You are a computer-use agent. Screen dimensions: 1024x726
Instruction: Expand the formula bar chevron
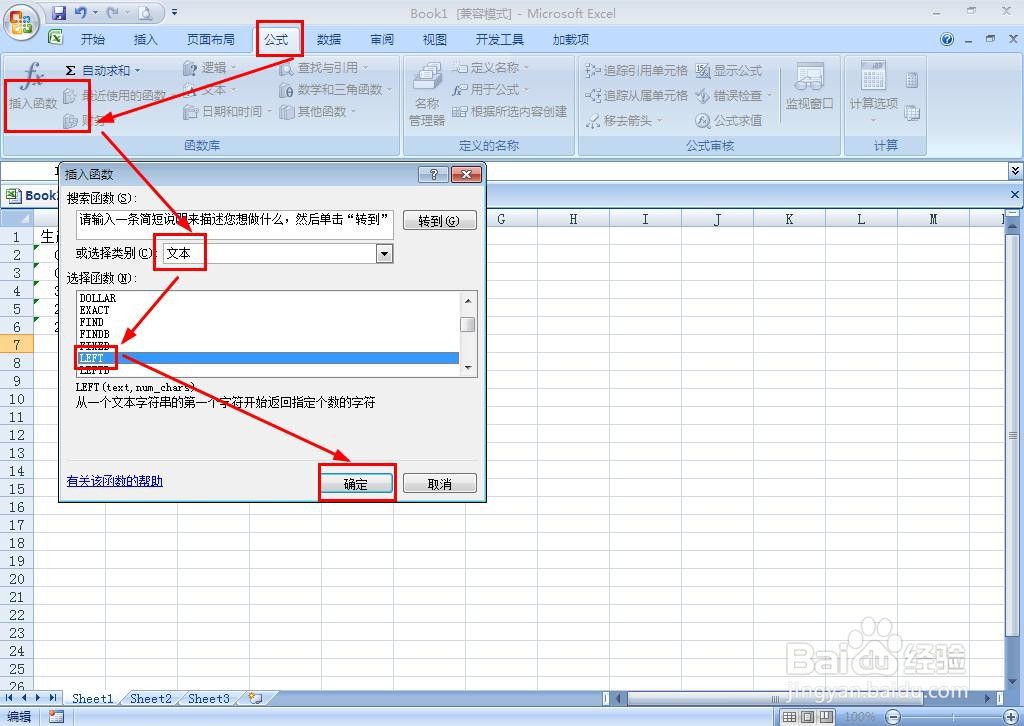click(x=1015, y=171)
